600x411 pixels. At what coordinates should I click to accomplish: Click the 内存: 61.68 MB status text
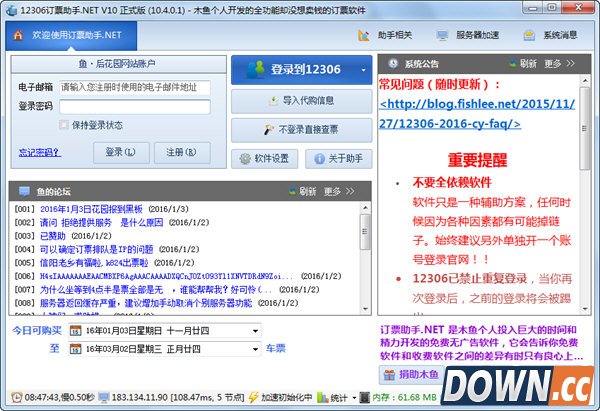[x=404, y=398]
